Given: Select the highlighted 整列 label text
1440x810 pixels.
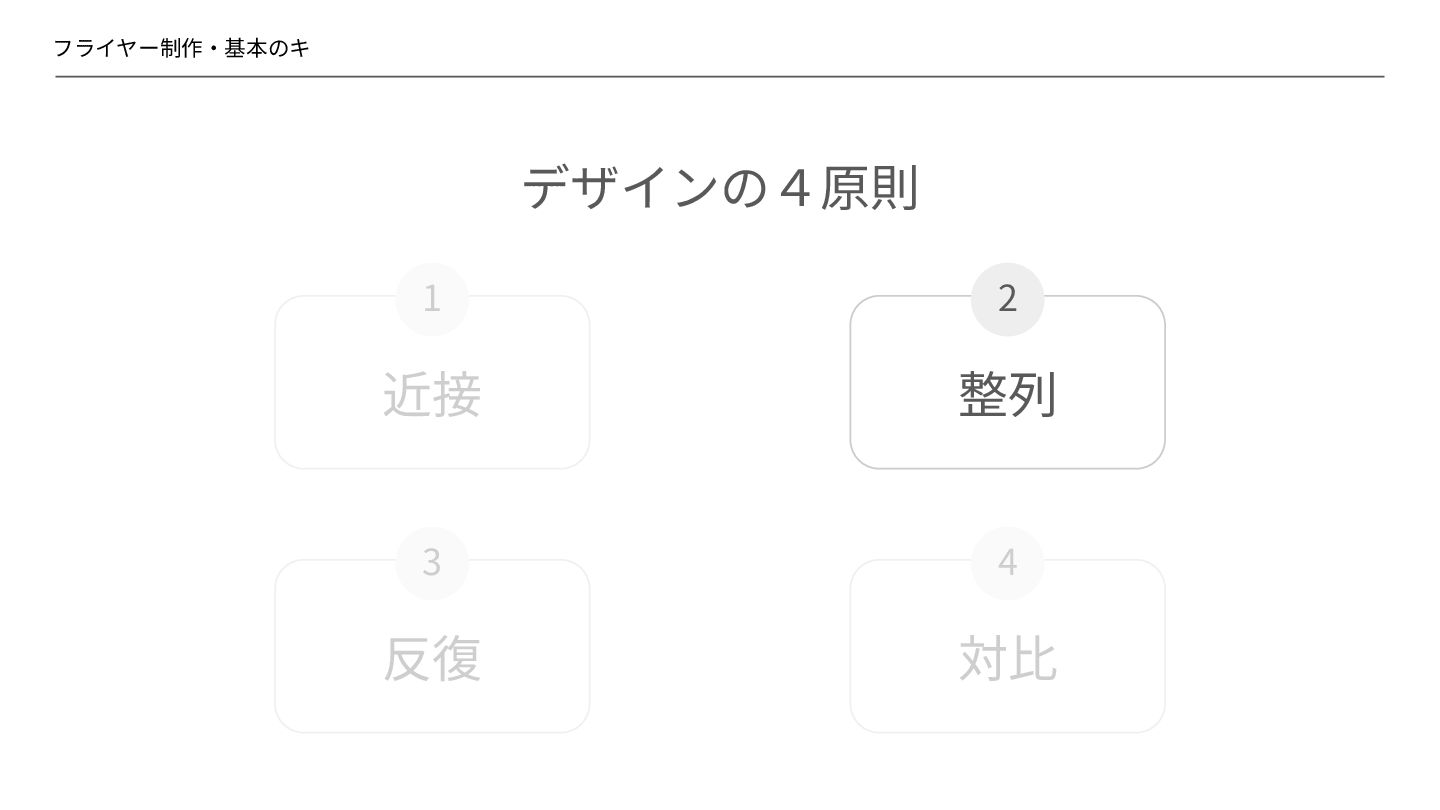Looking at the screenshot, I should (1007, 394).
